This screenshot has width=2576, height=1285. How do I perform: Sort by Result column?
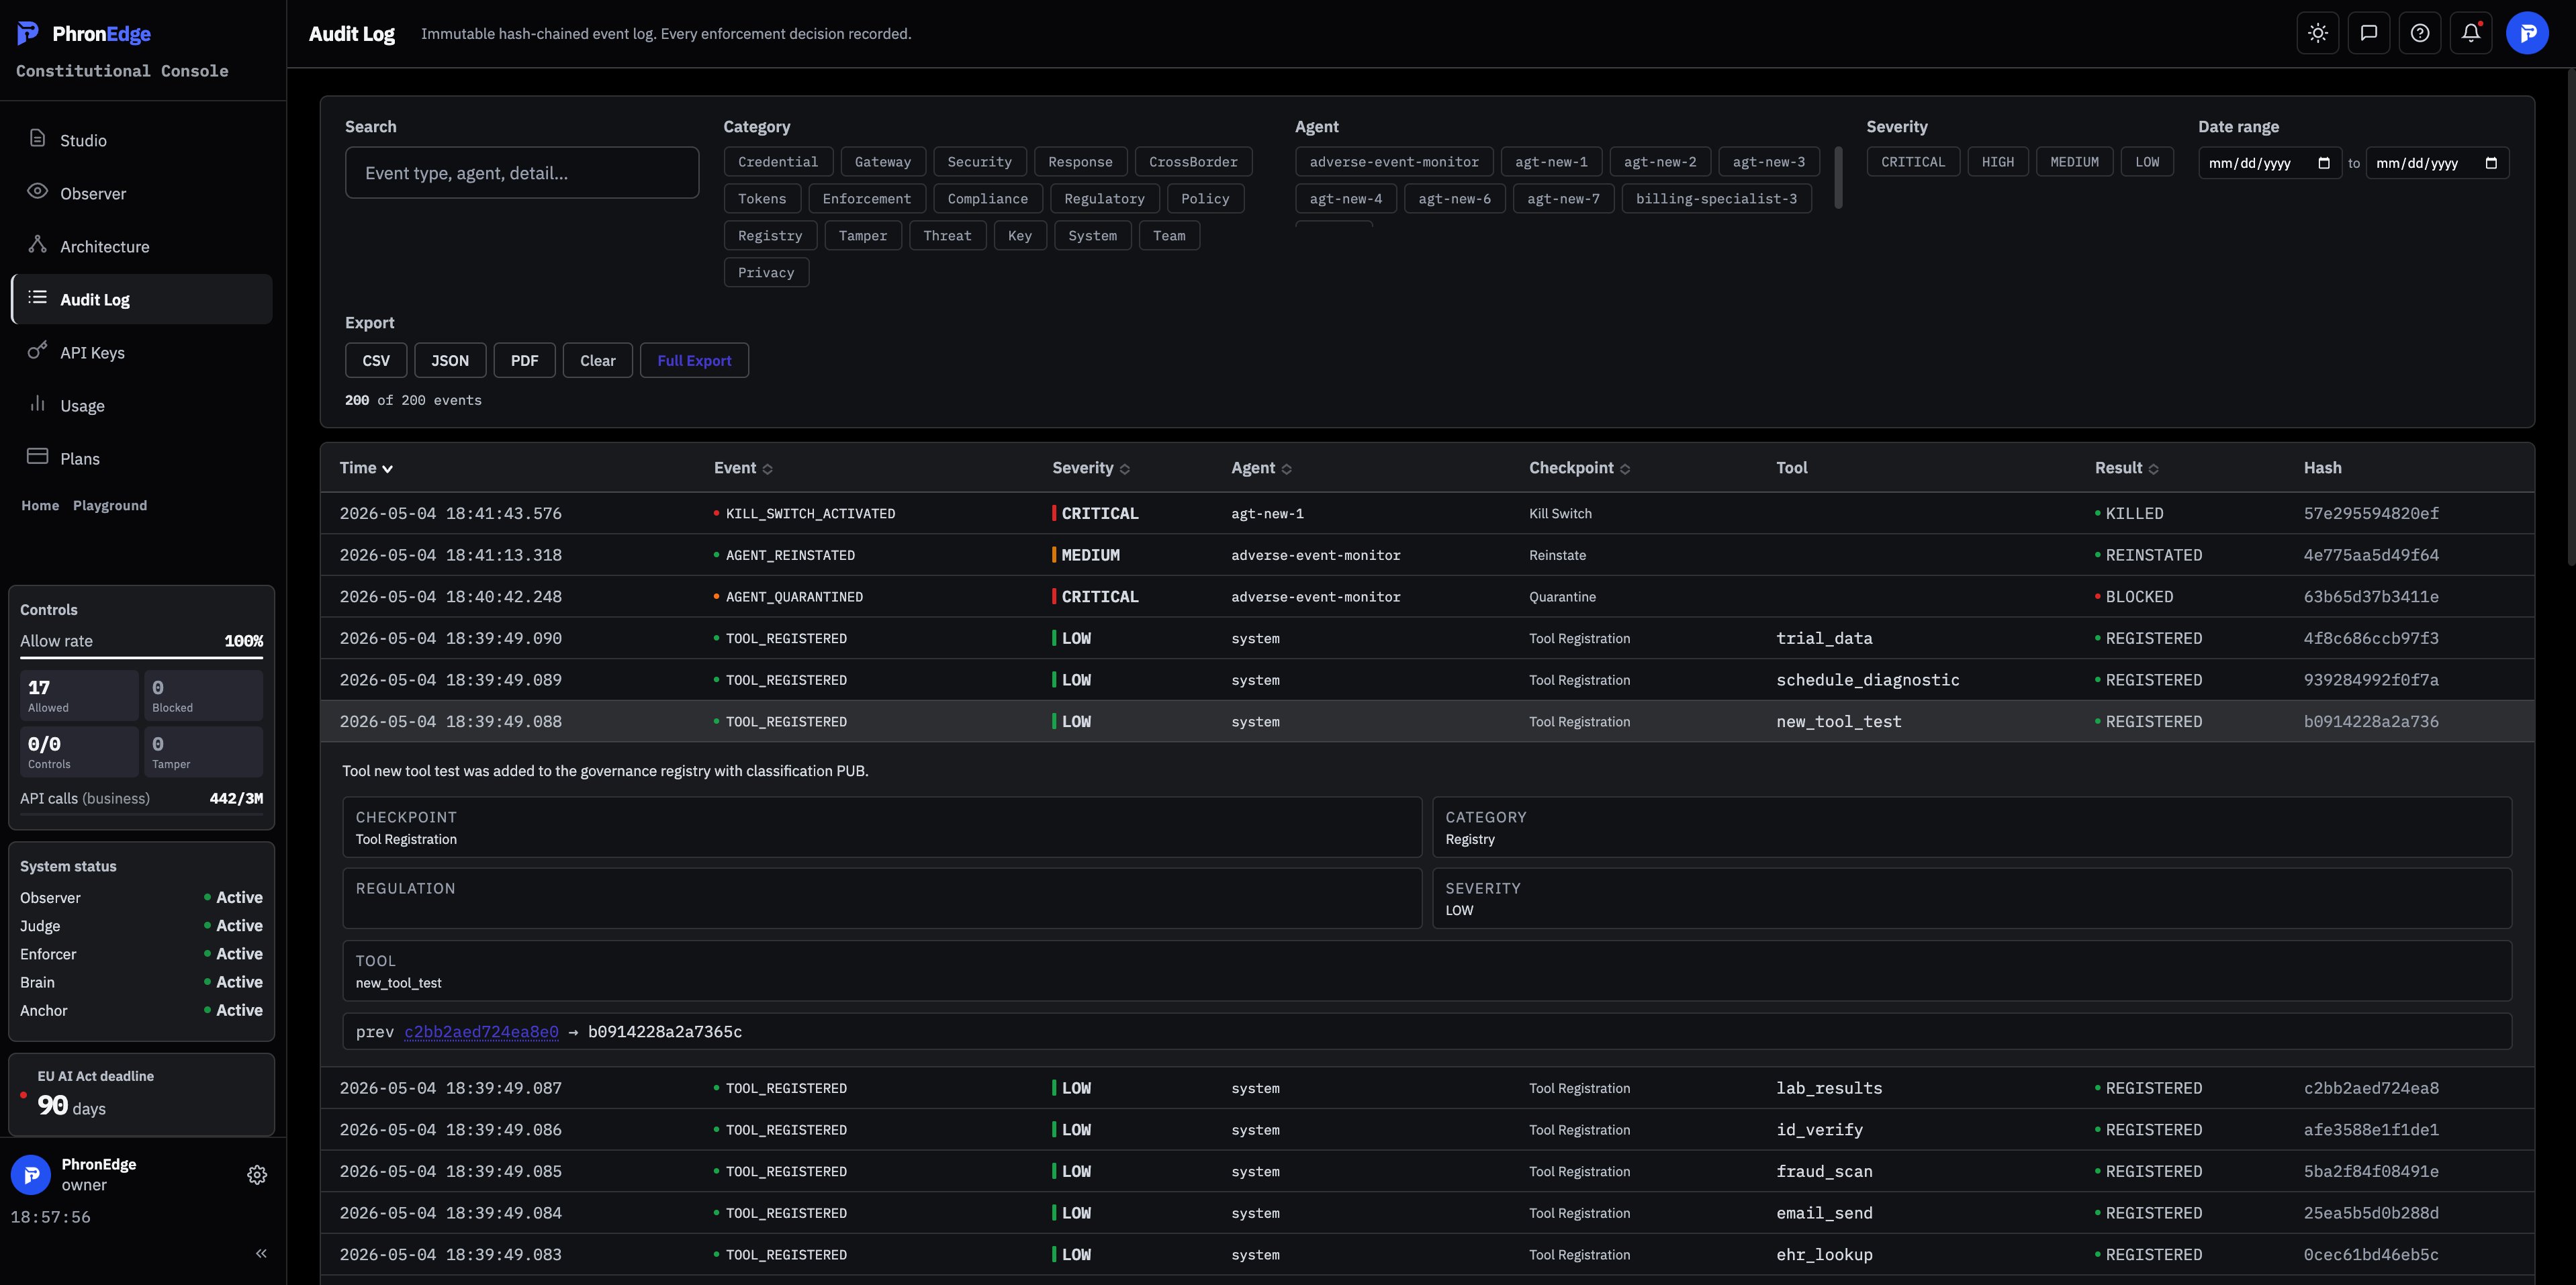coord(2126,468)
